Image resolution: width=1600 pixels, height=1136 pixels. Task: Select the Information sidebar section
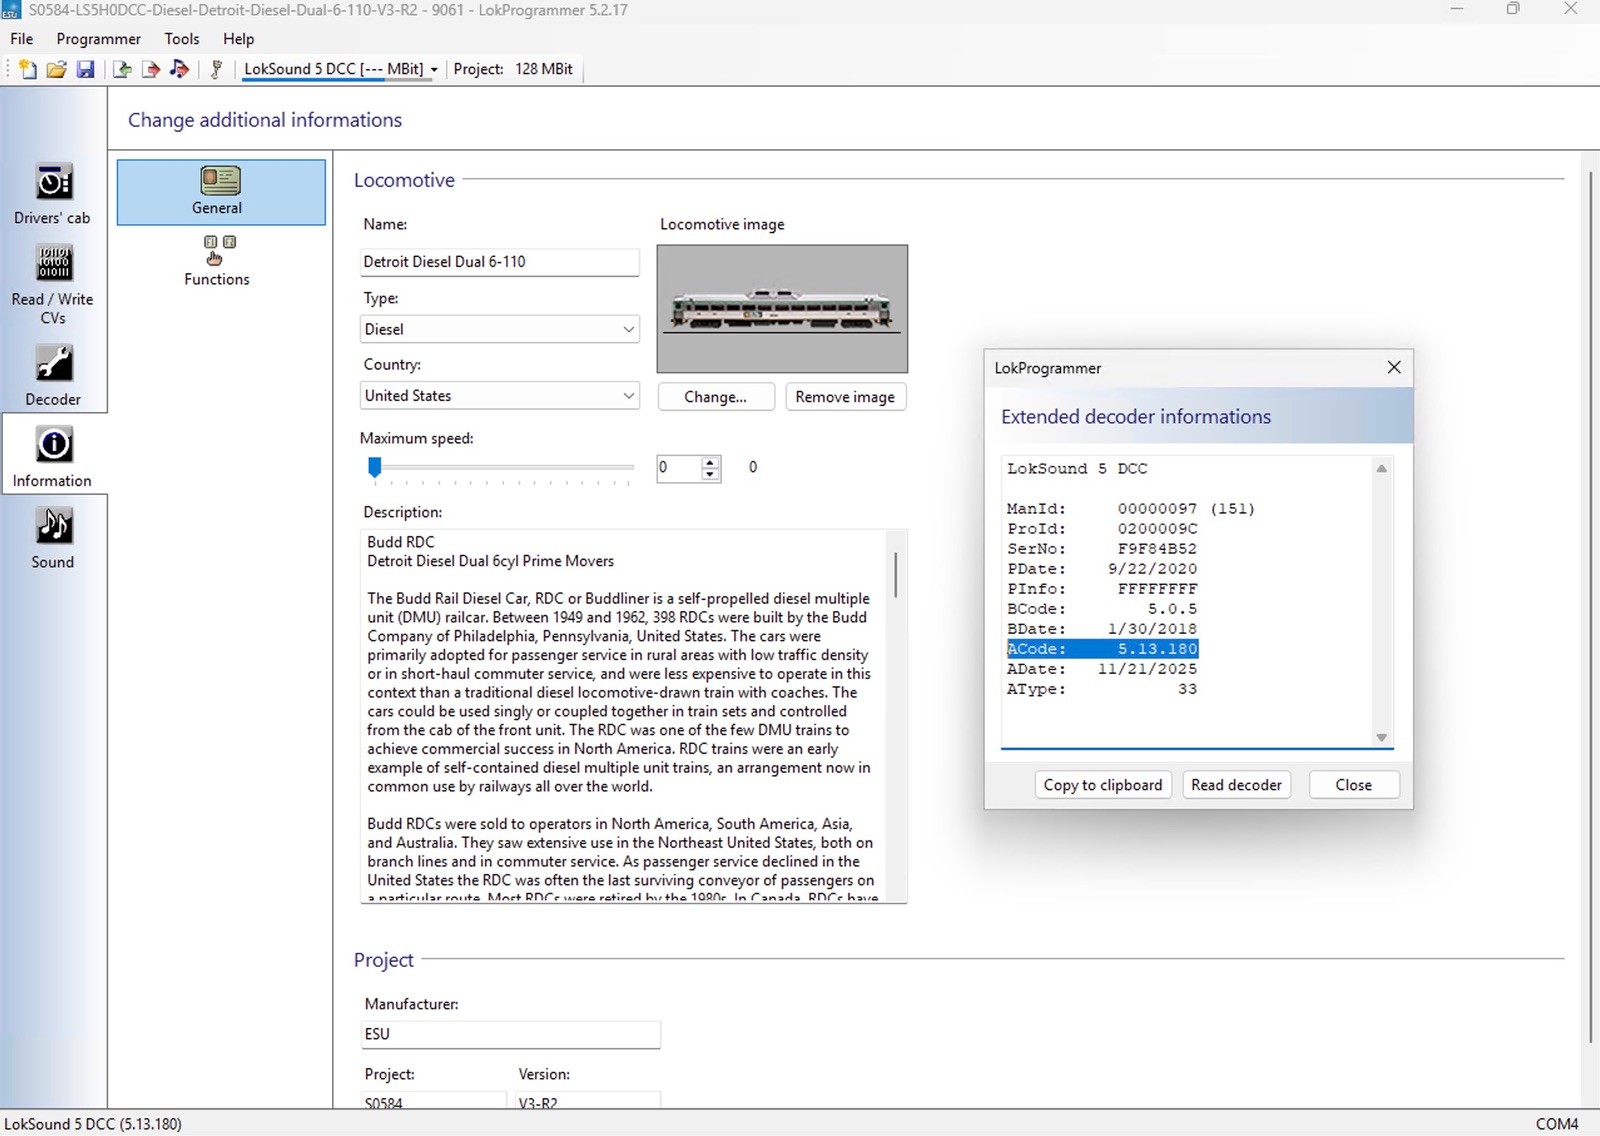pos(52,456)
